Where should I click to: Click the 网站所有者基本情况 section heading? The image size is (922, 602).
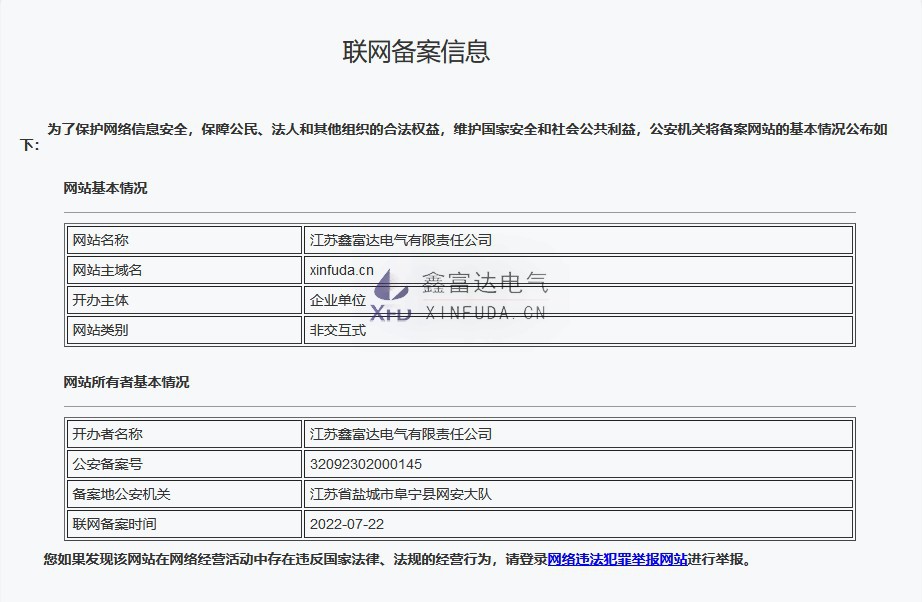coord(126,382)
